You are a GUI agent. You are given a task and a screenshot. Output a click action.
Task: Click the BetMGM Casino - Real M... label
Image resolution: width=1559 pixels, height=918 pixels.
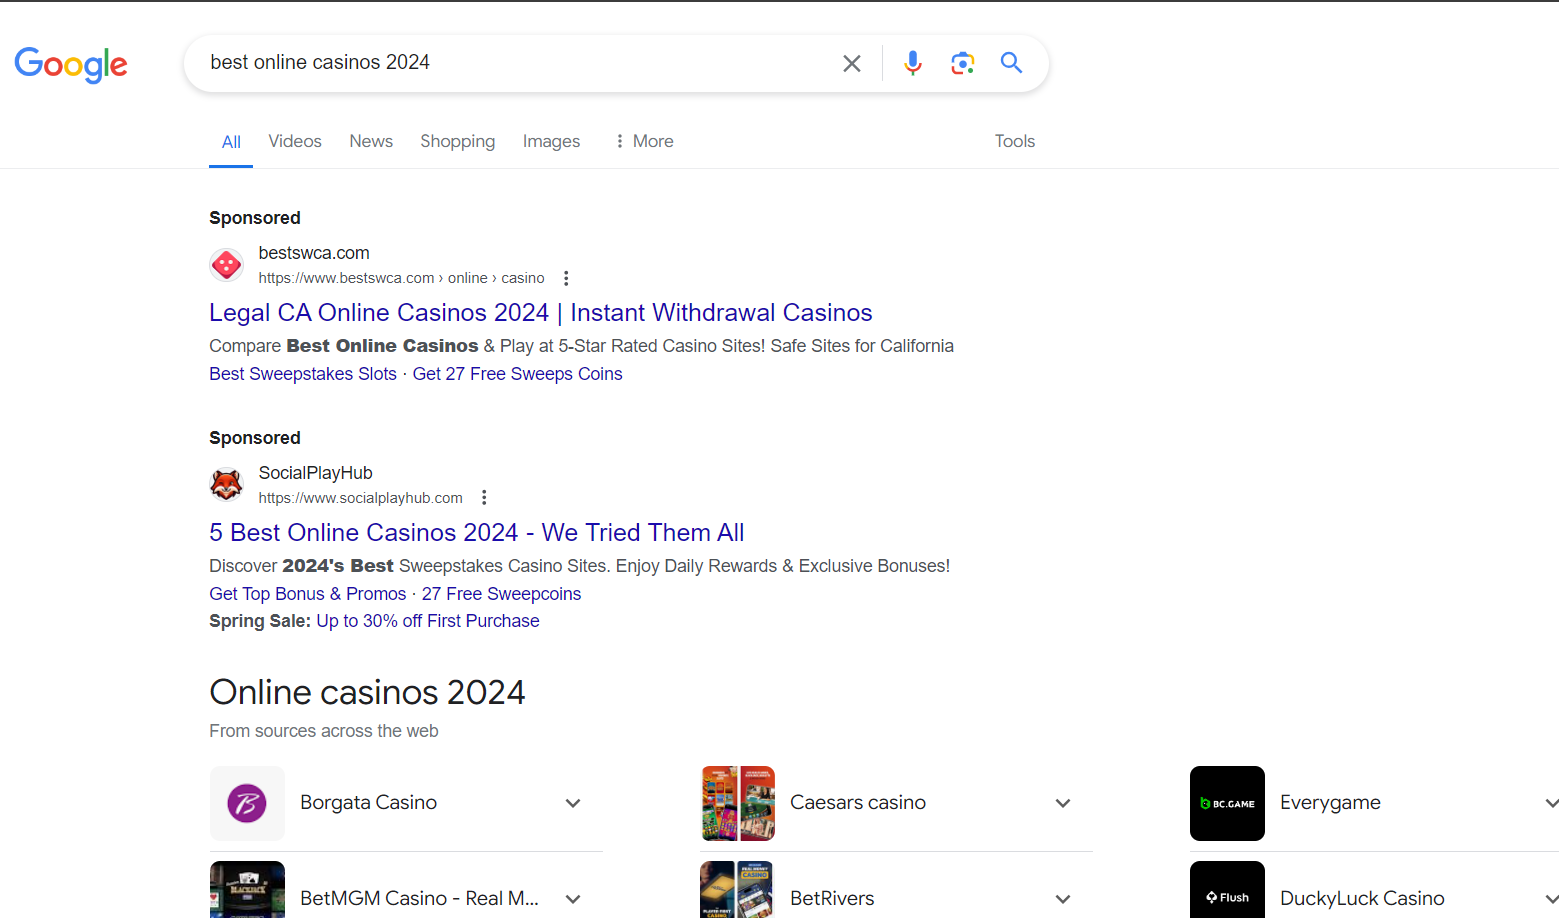pos(419,898)
